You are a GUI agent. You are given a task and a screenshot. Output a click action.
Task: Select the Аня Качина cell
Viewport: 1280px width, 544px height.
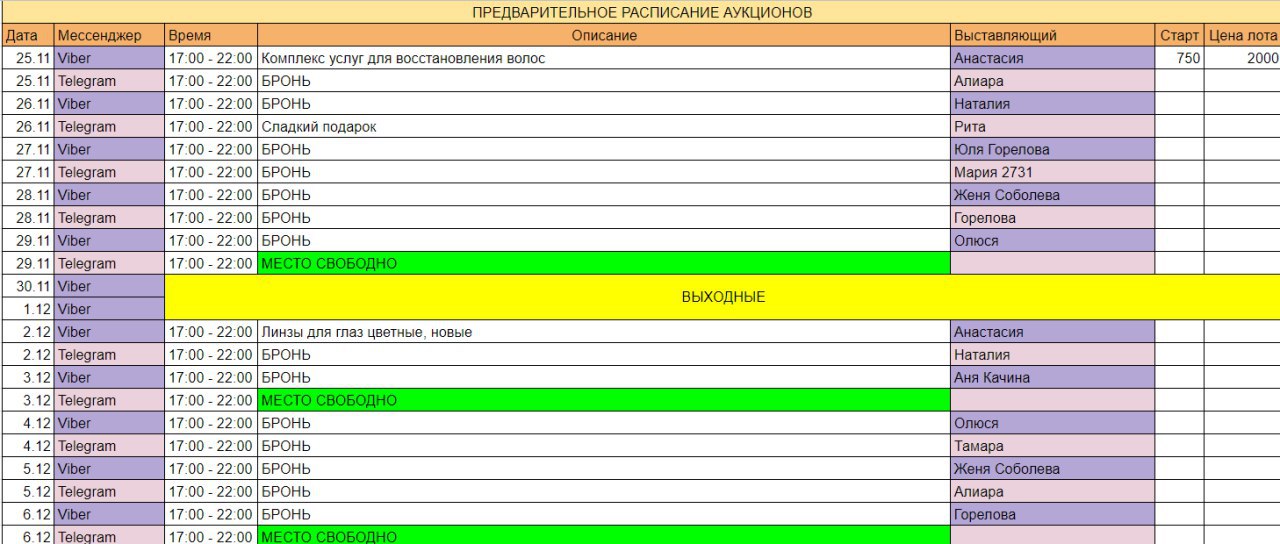1053,378
